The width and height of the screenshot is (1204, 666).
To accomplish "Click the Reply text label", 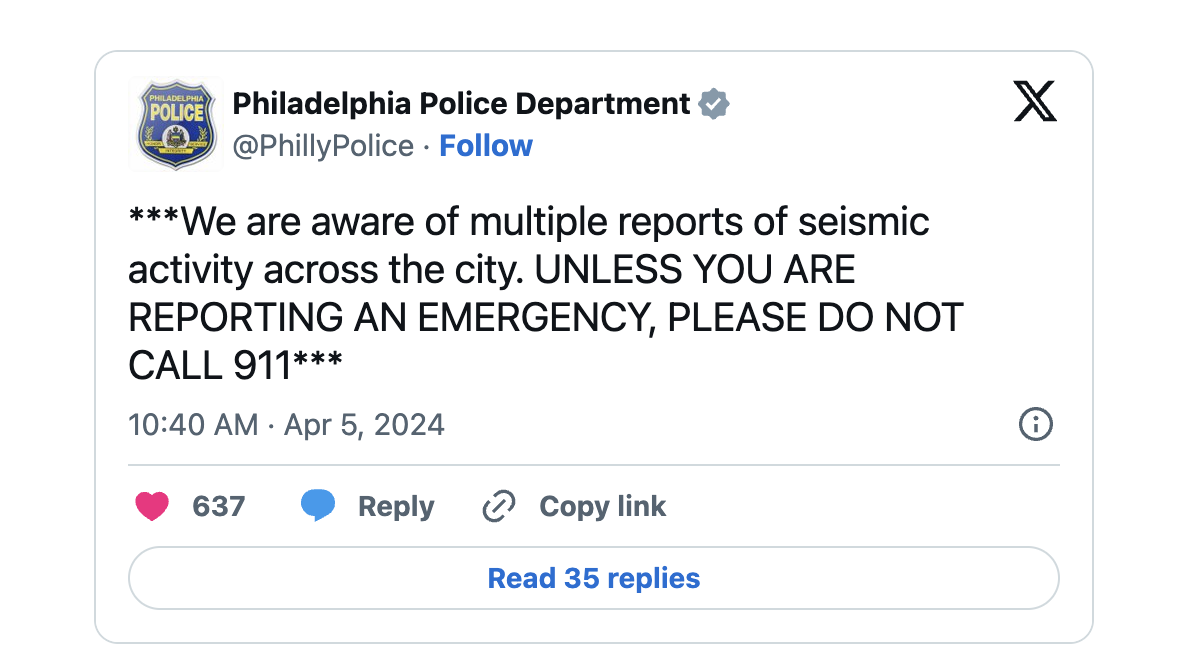I will tap(396, 507).
